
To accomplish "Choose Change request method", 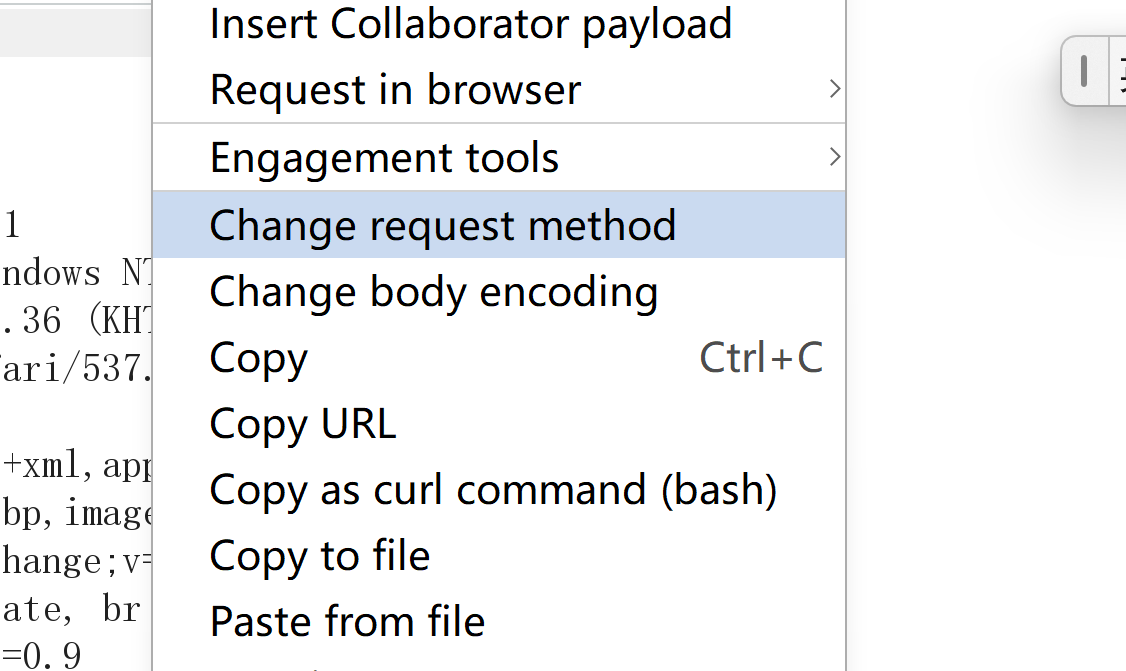I will click(x=442, y=225).
